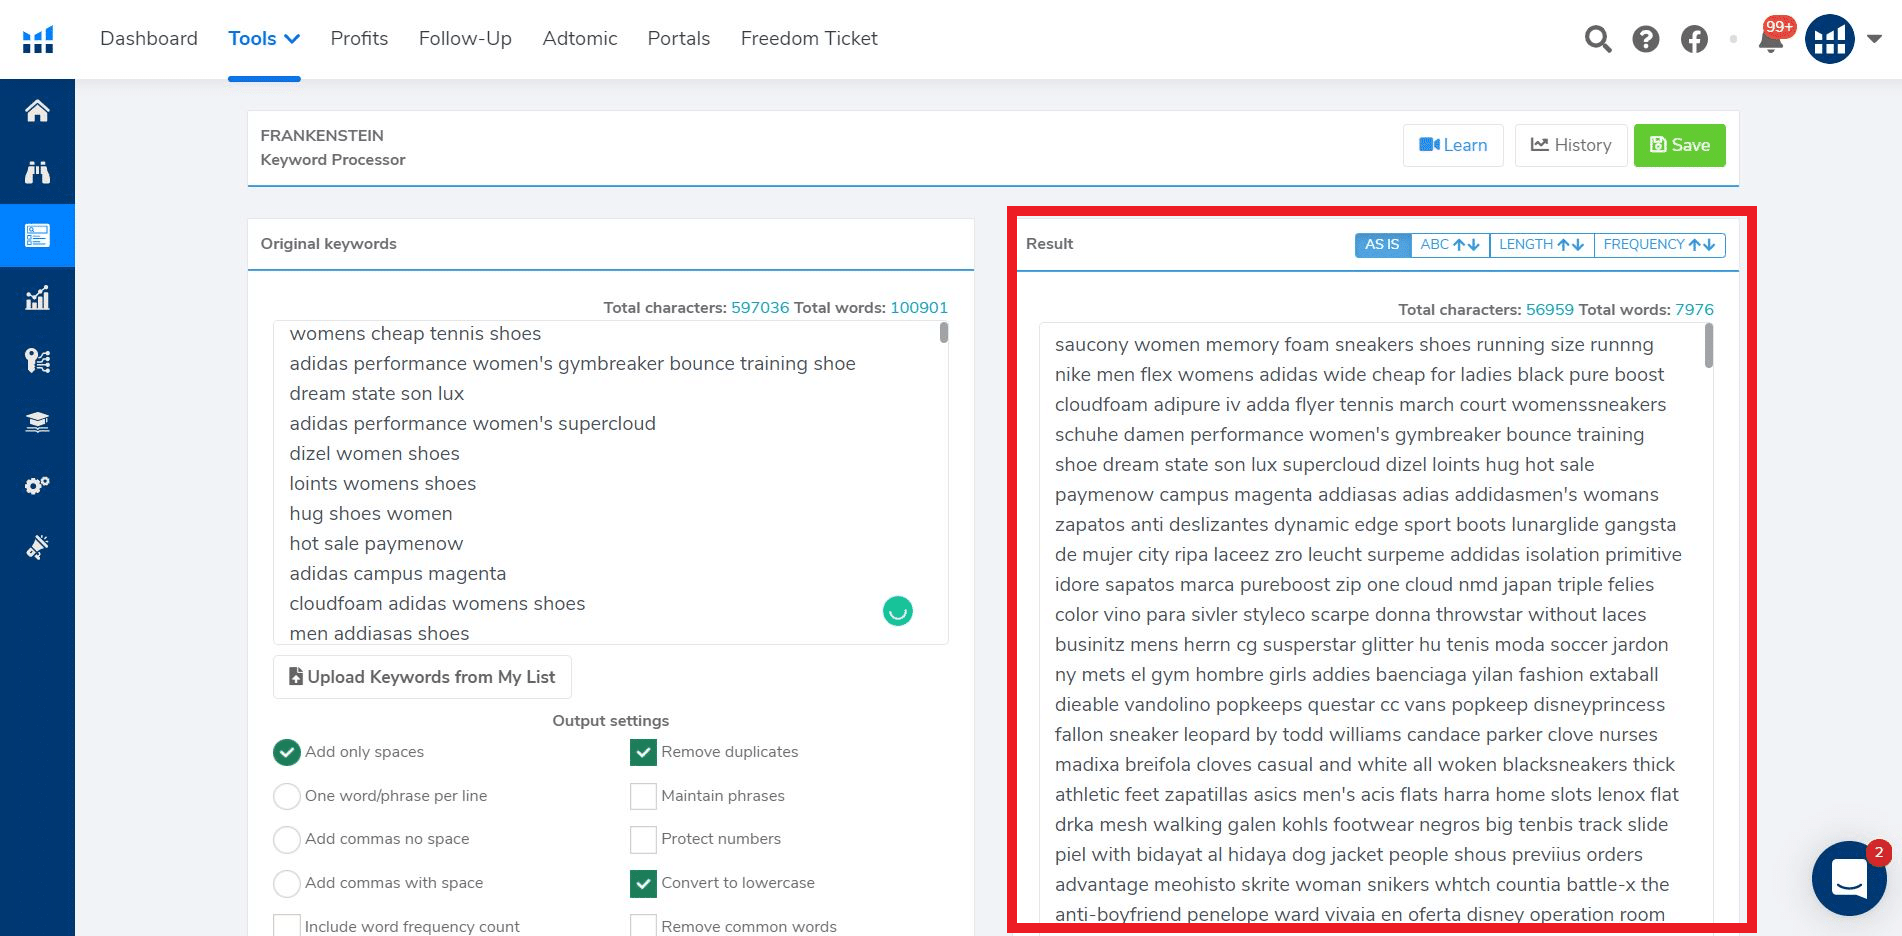Click the Helium 10 logo icon
The width and height of the screenshot is (1902, 936).
click(38, 39)
